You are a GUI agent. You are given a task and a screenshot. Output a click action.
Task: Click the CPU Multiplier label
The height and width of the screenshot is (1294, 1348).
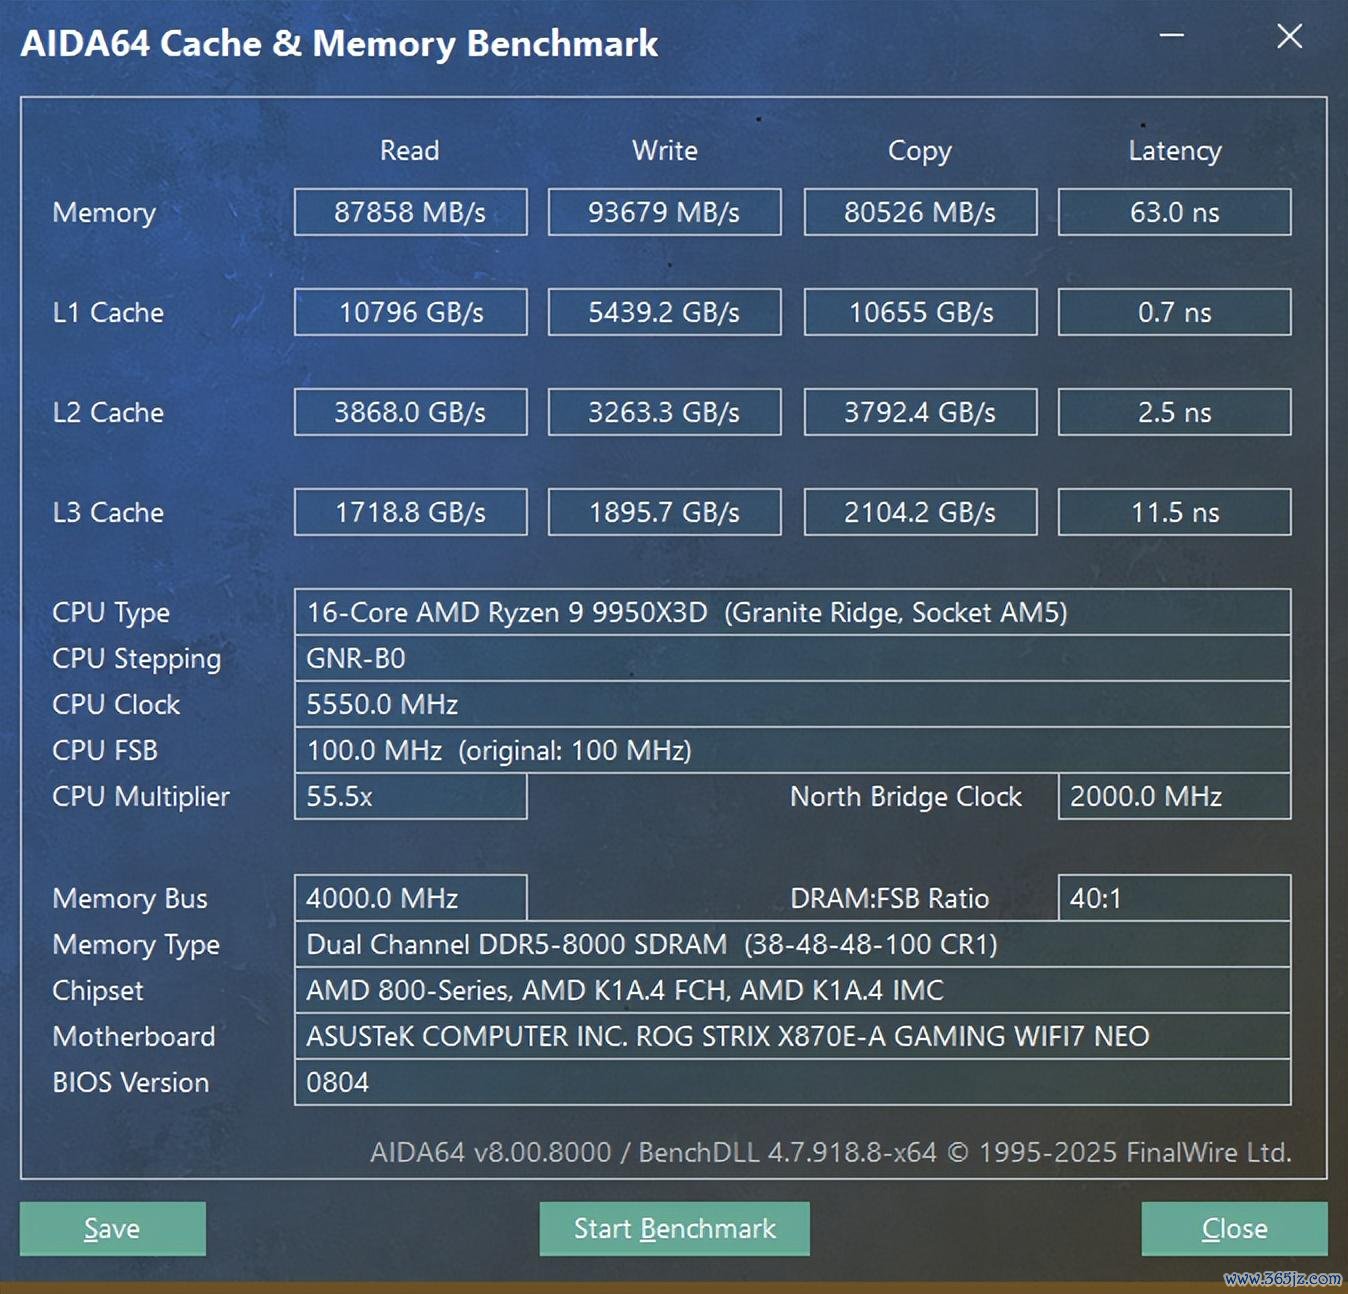tap(141, 797)
